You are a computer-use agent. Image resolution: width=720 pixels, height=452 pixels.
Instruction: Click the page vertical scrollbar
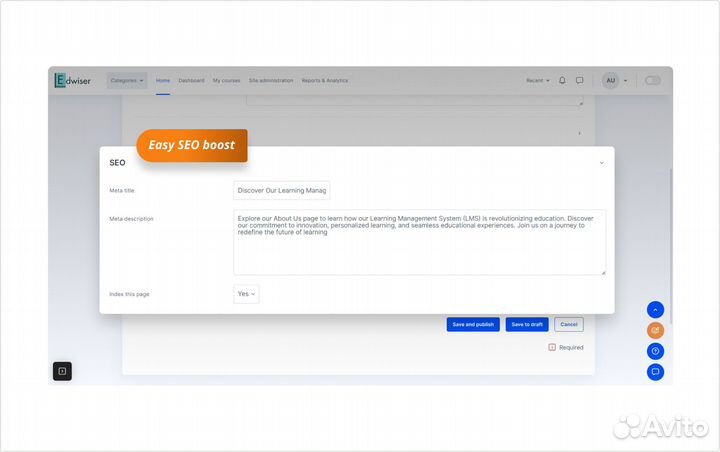coord(670,246)
